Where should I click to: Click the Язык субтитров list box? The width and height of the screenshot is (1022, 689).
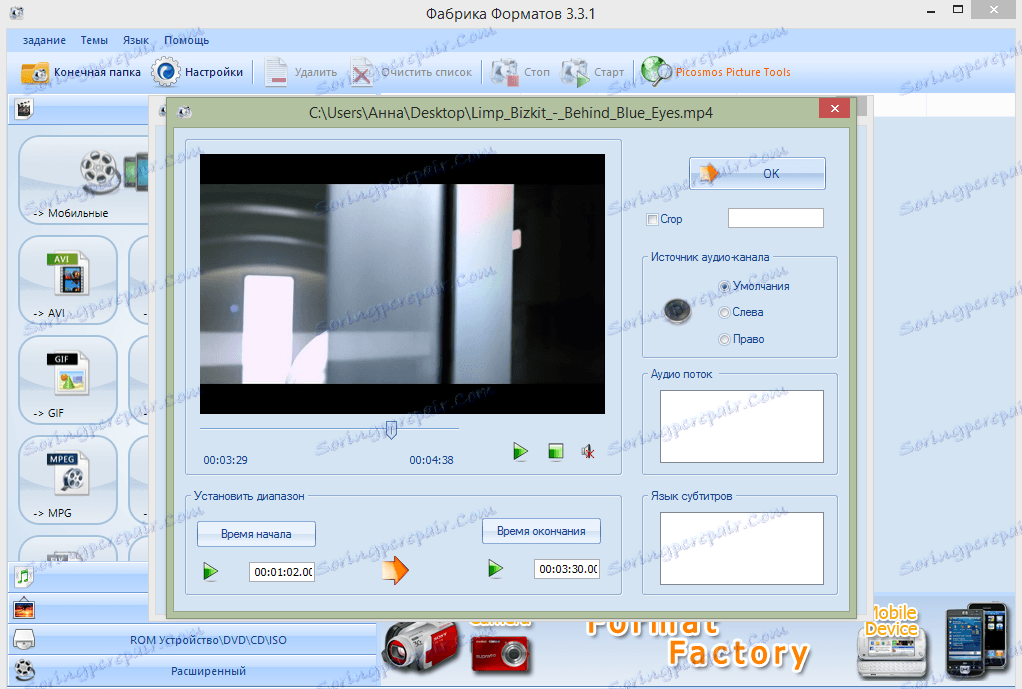point(742,548)
